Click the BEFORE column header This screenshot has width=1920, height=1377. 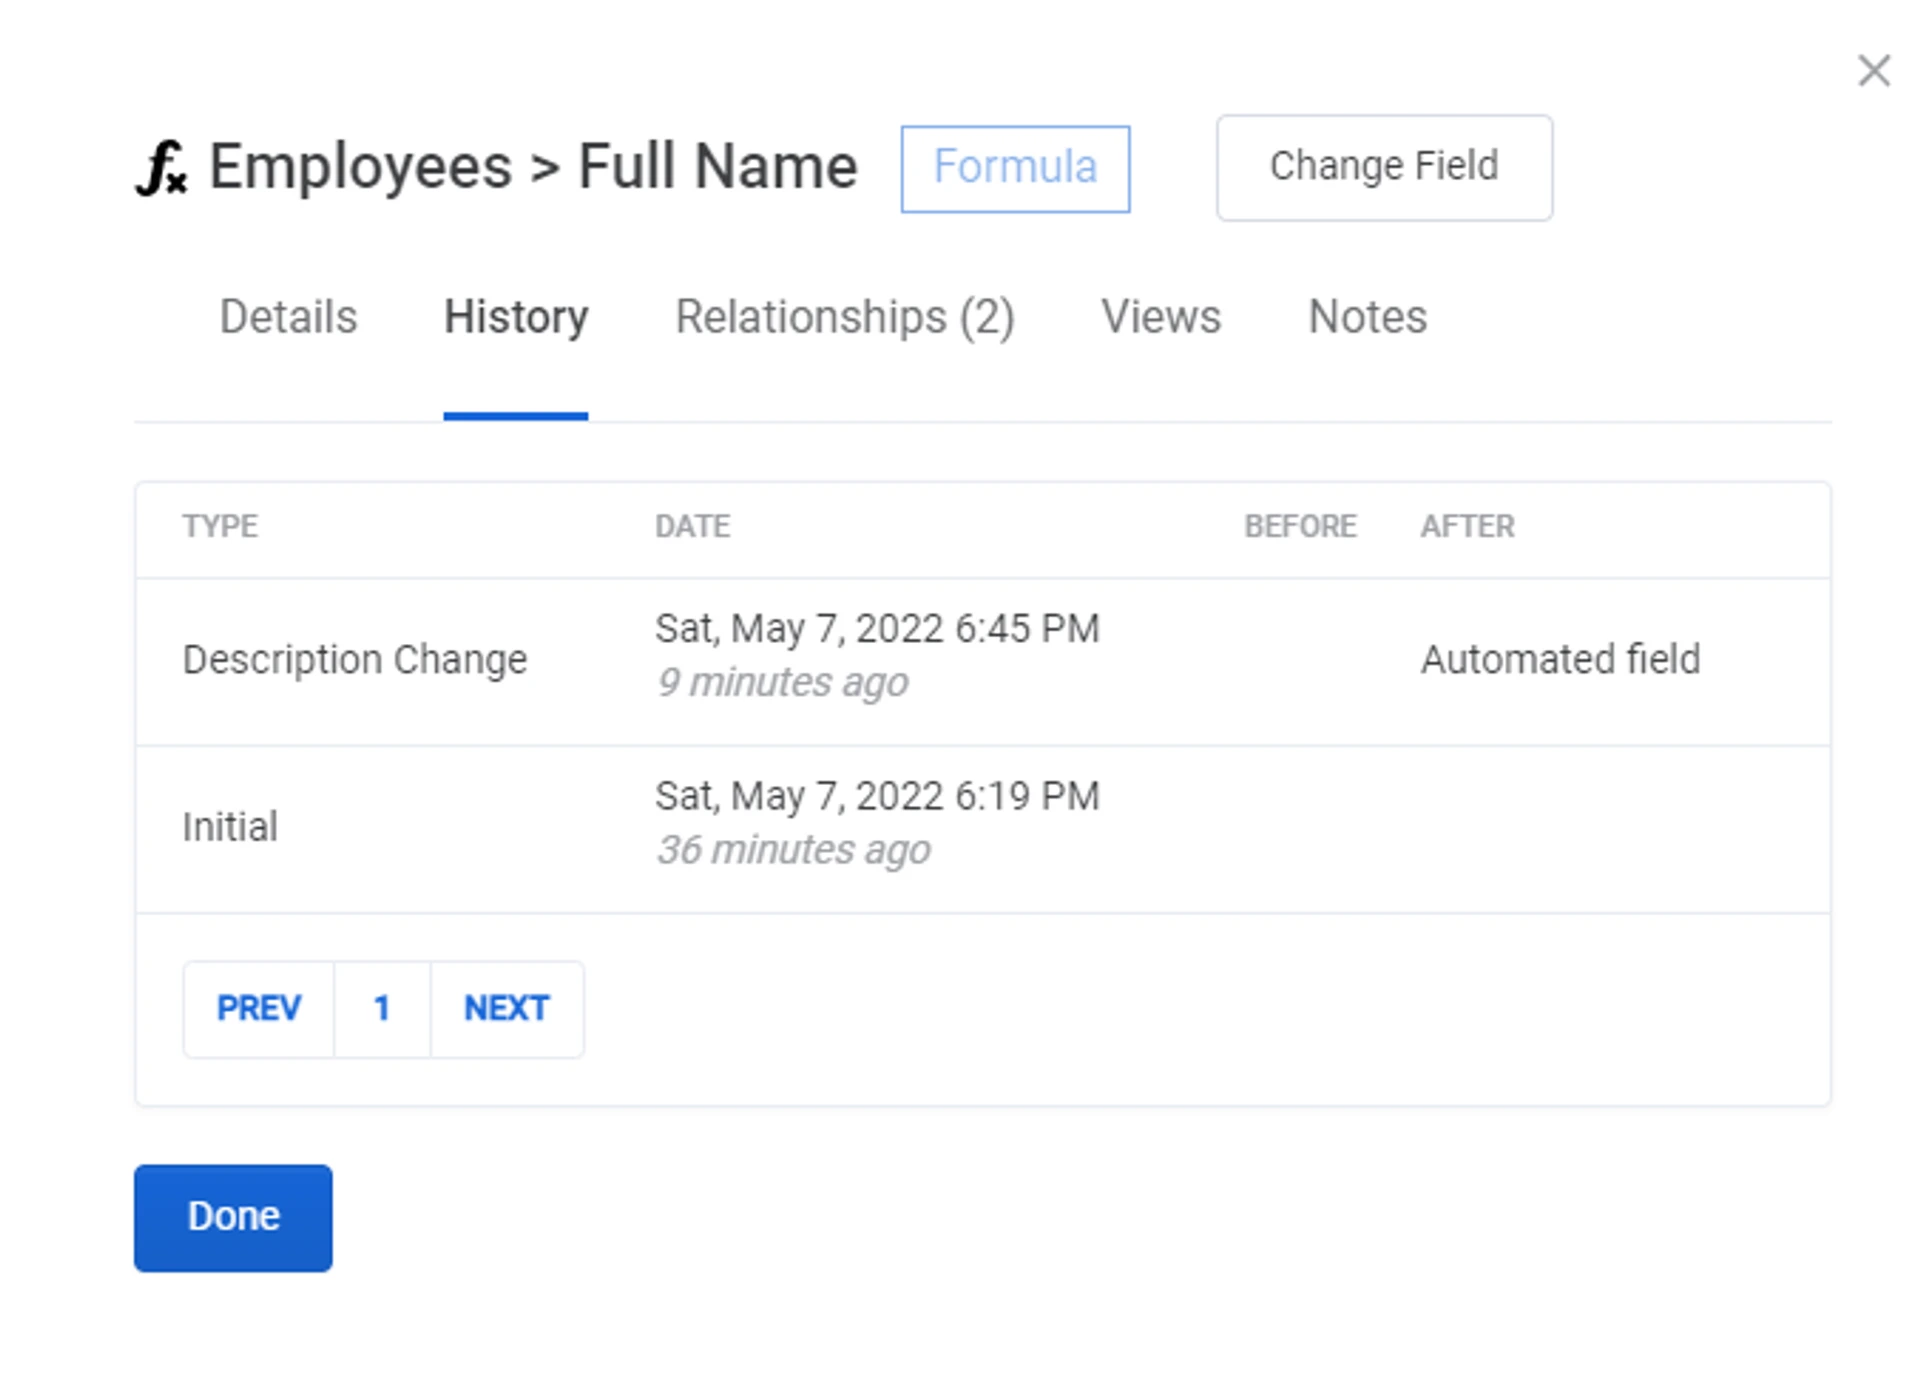1299,526
